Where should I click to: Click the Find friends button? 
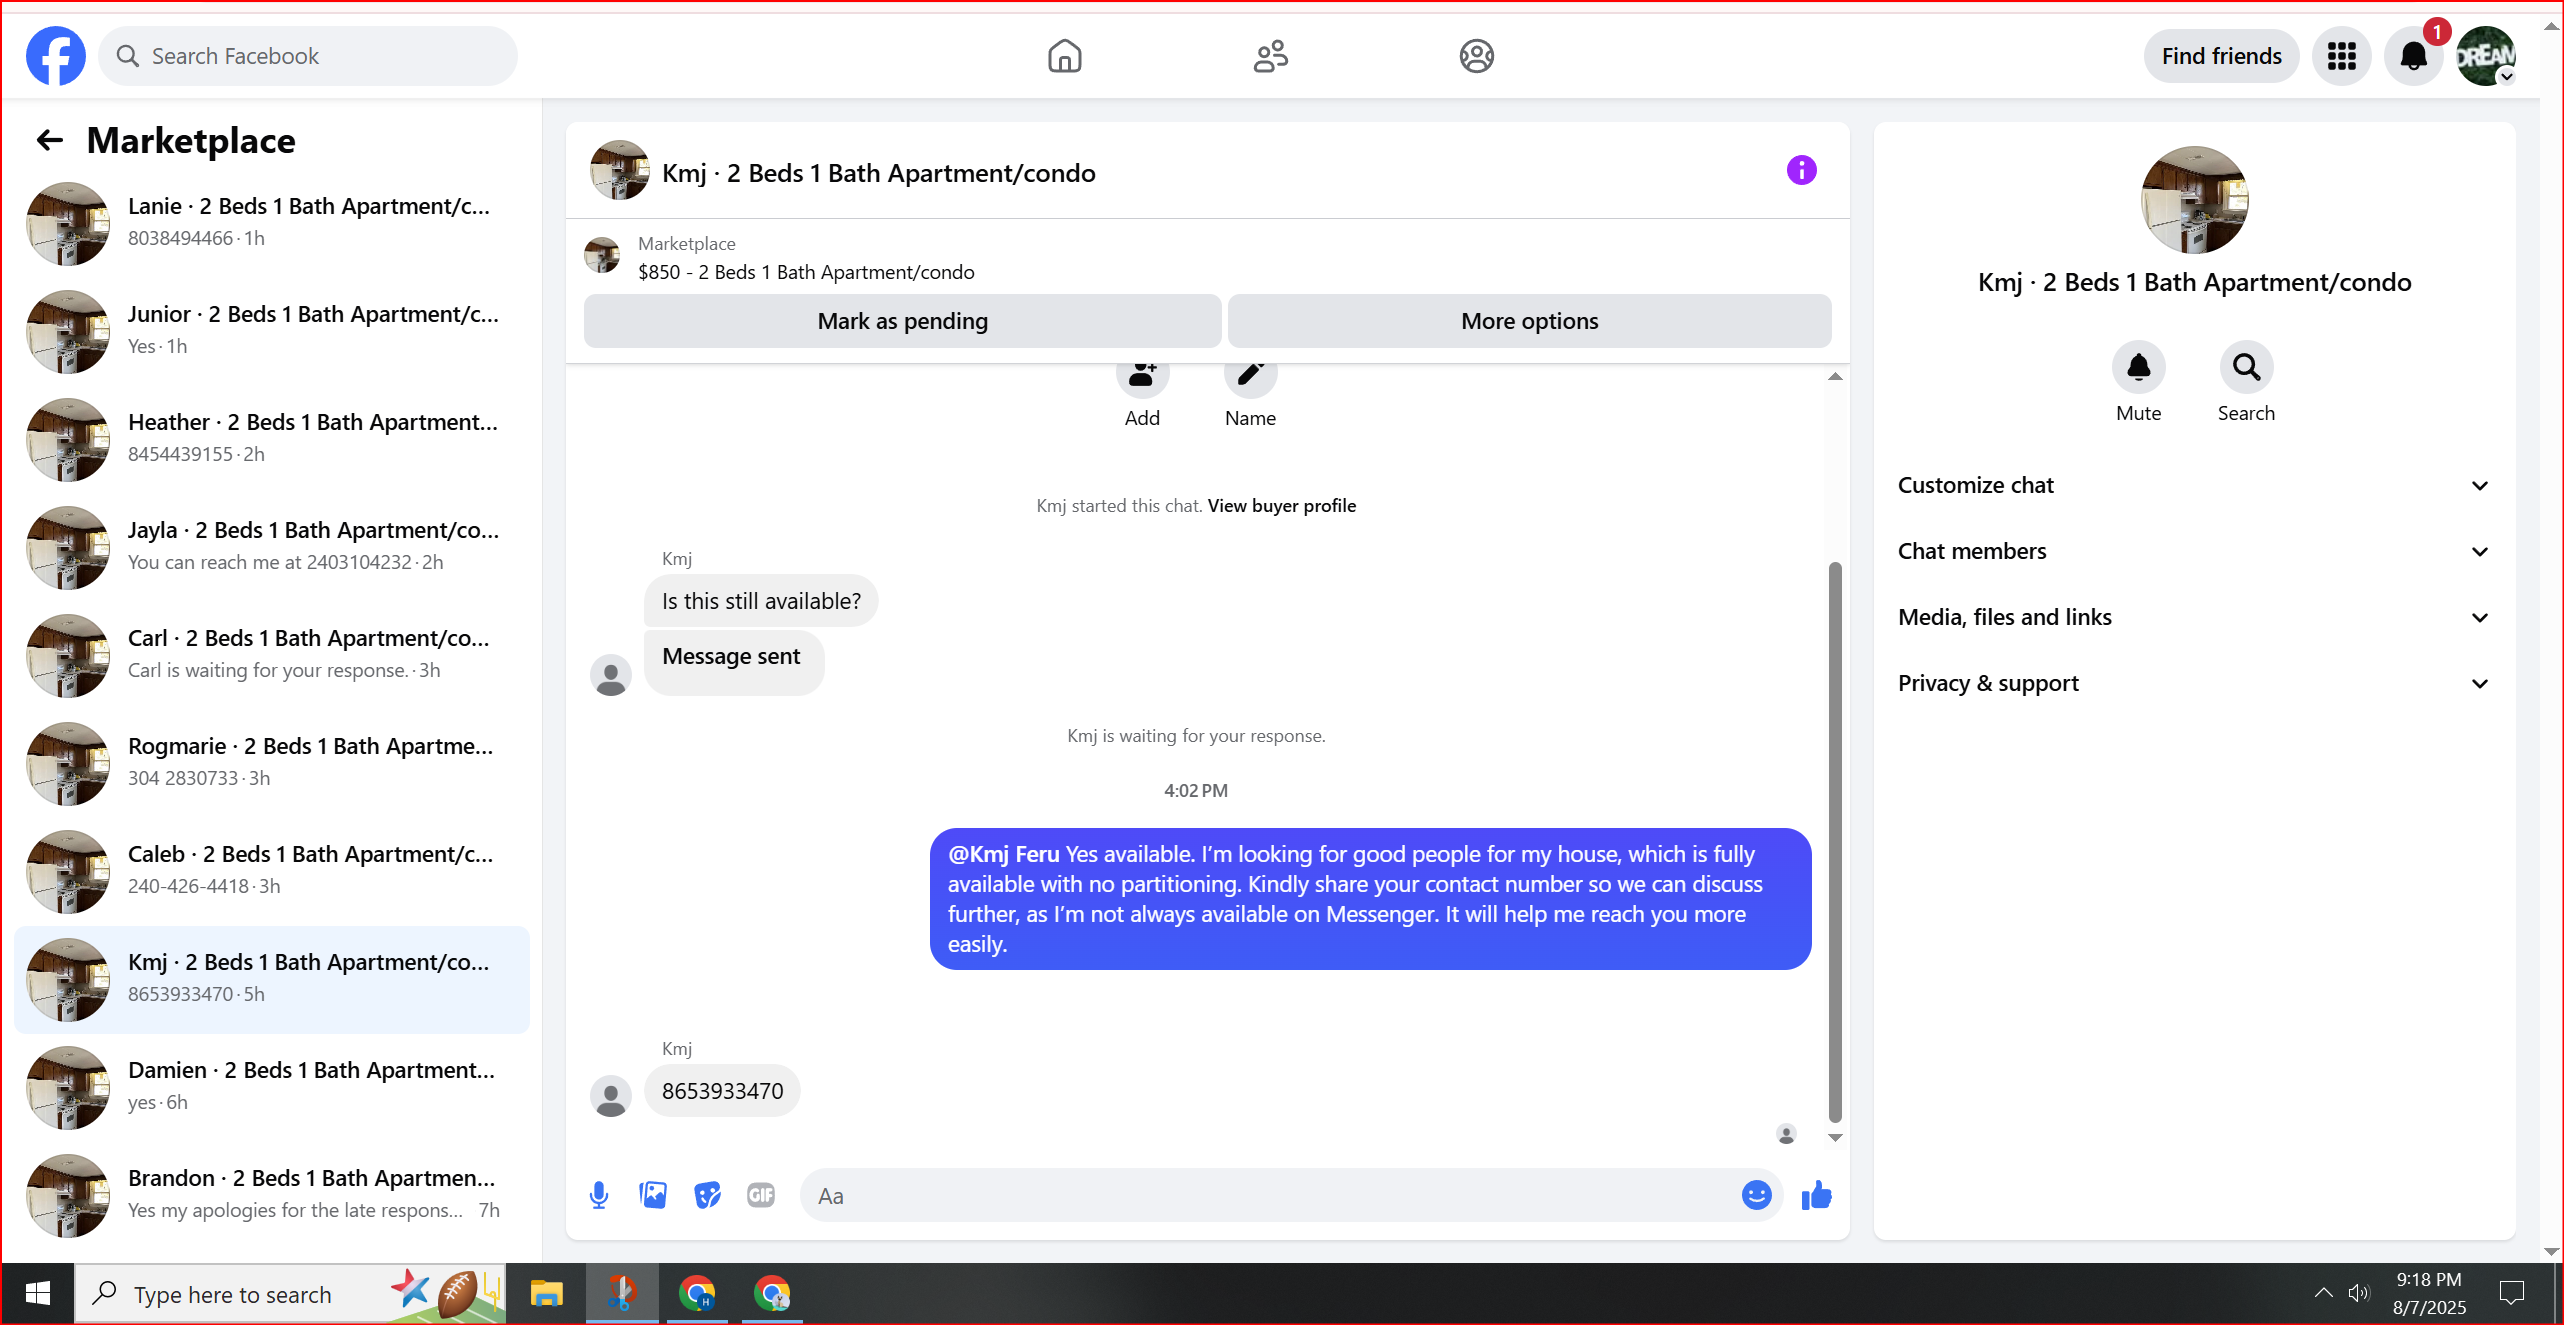(2221, 56)
